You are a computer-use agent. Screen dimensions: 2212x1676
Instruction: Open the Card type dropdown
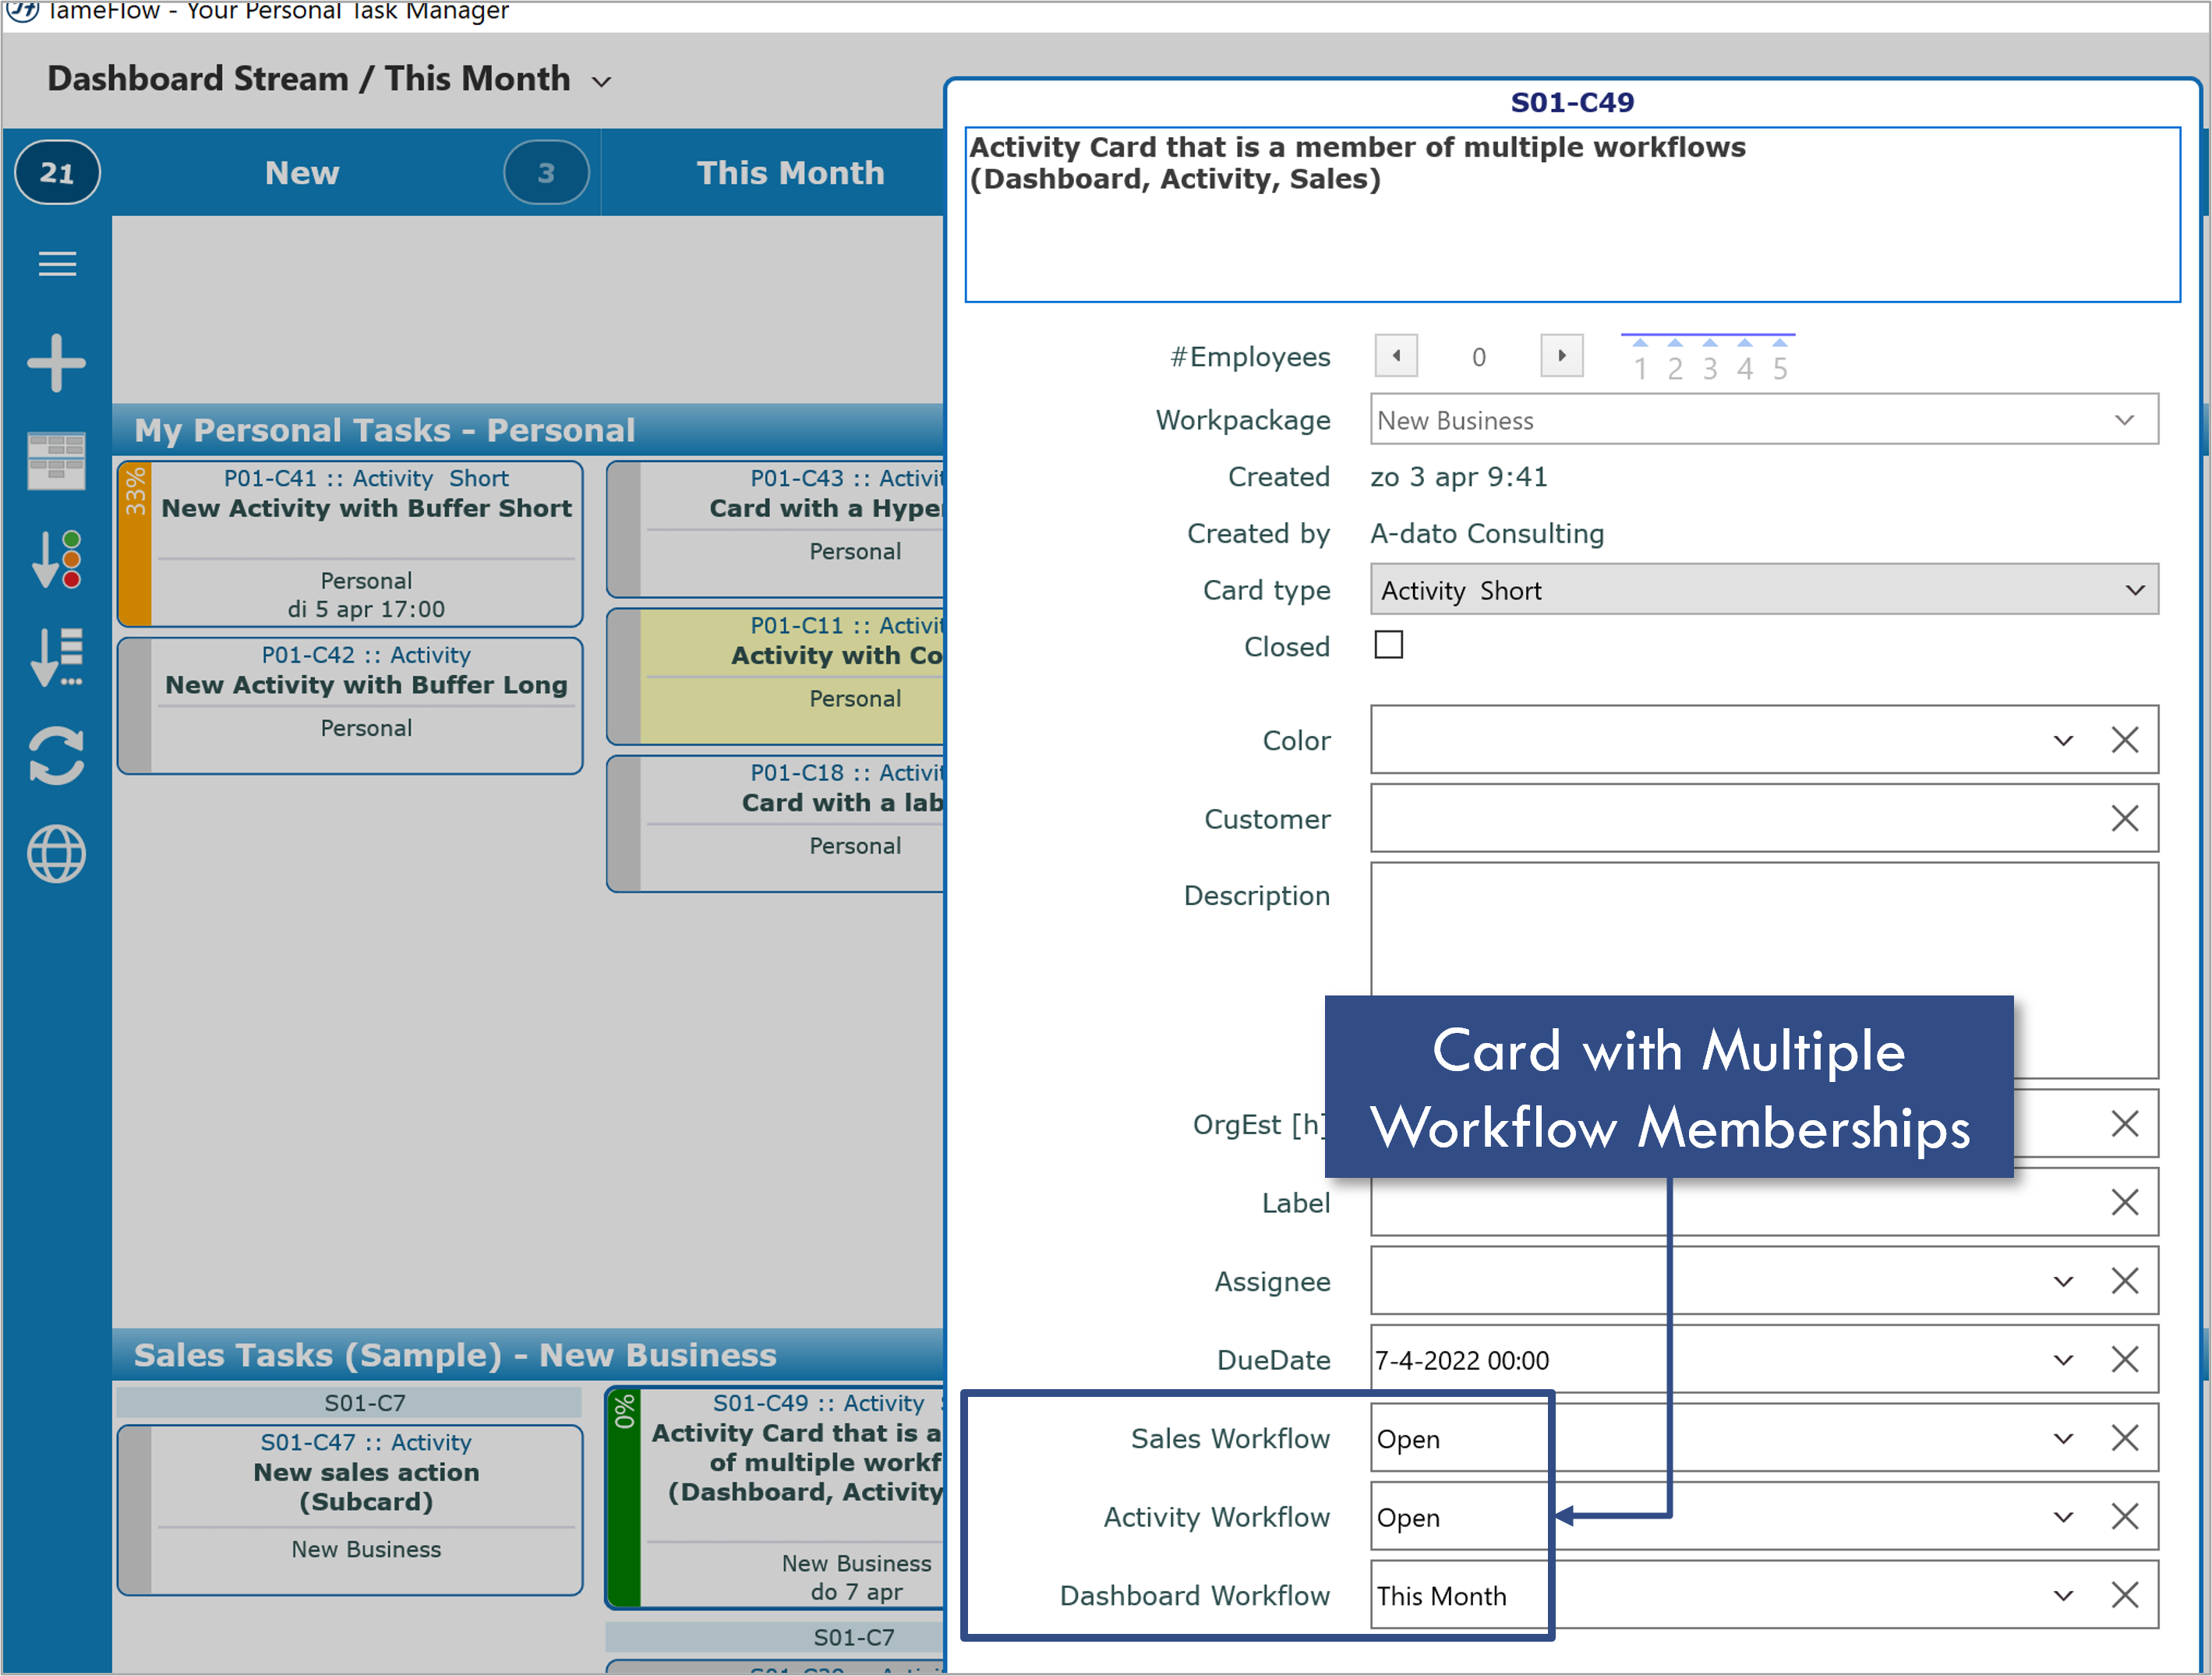[x=2135, y=590]
